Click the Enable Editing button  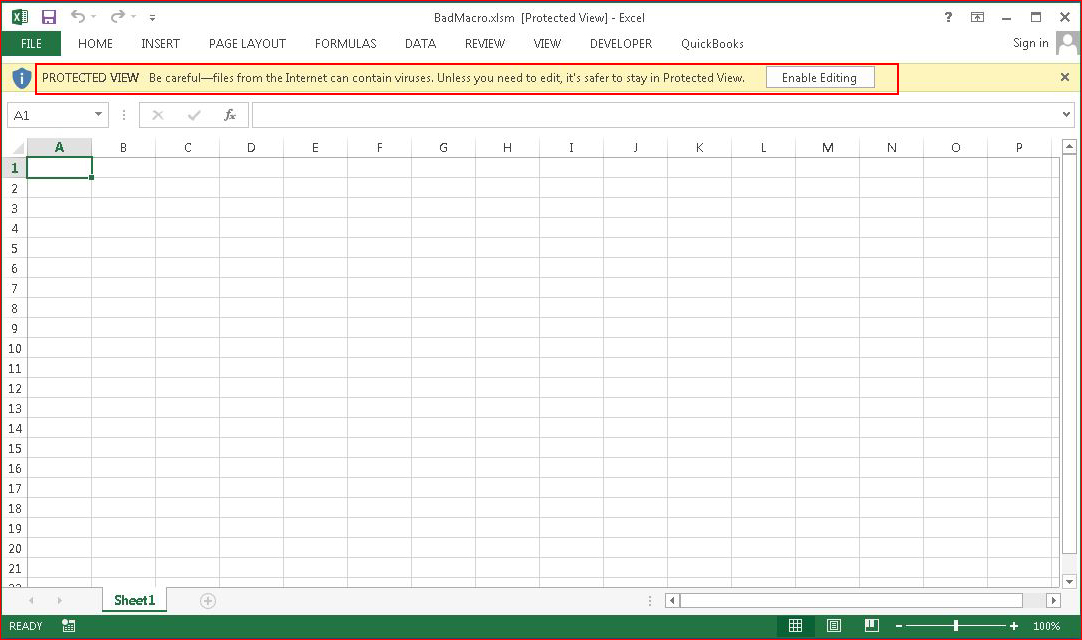coord(820,78)
